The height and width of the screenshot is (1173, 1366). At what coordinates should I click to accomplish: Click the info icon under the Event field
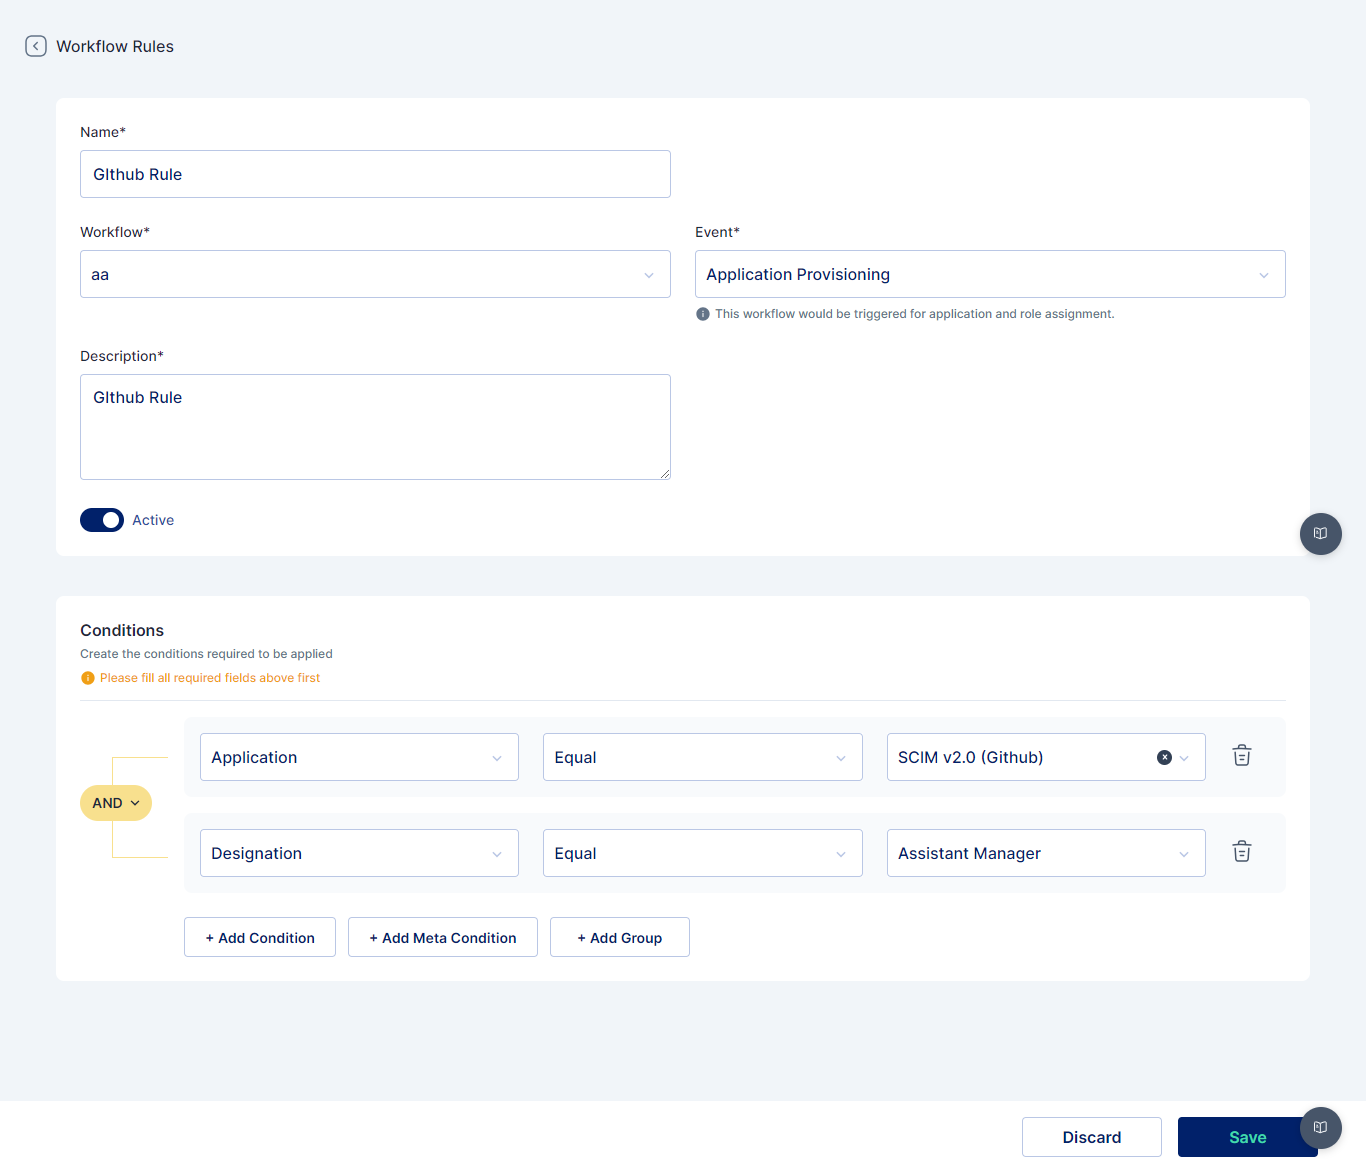point(703,314)
